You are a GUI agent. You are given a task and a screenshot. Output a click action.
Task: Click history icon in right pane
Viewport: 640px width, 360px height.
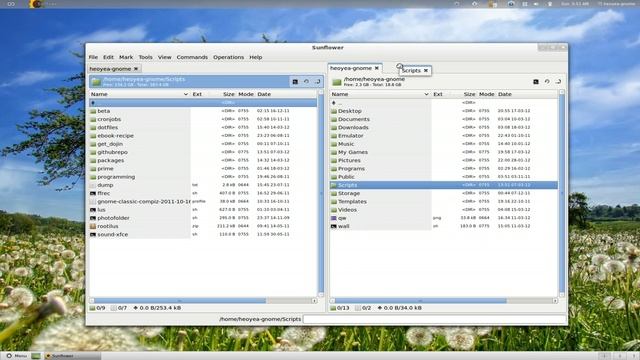click(x=547, y=82)
